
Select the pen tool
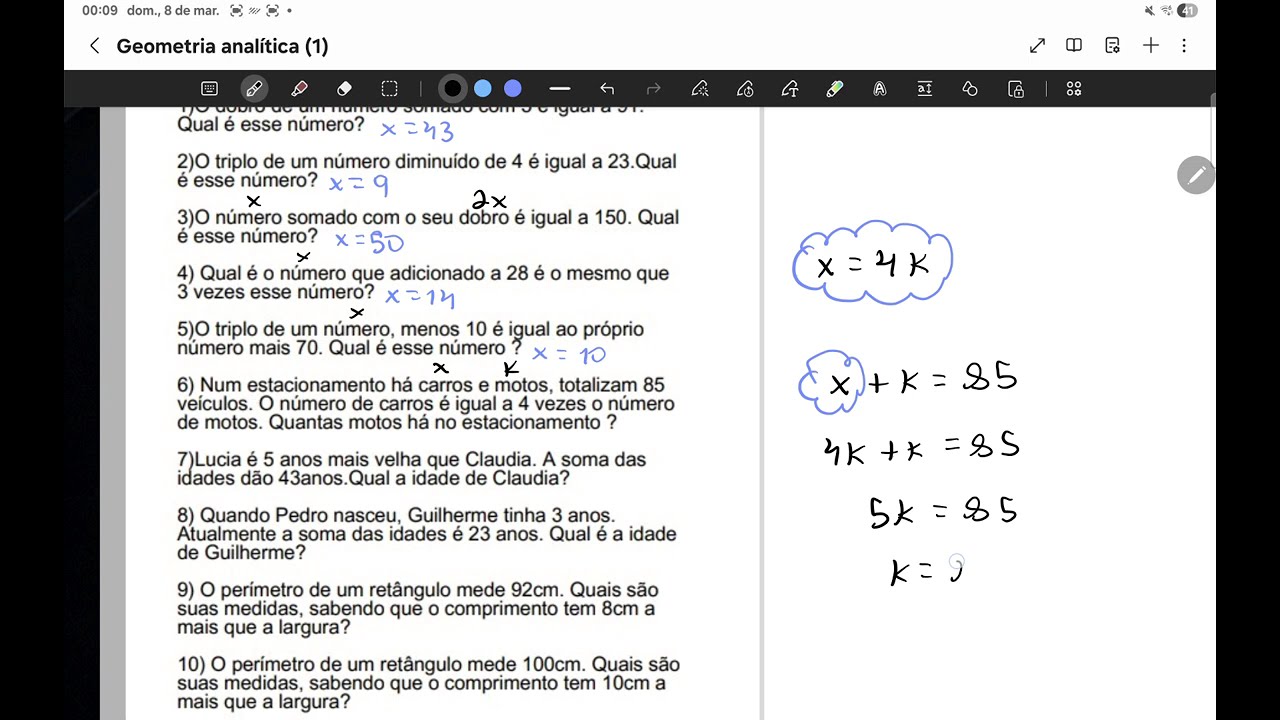tap(254, 89)
